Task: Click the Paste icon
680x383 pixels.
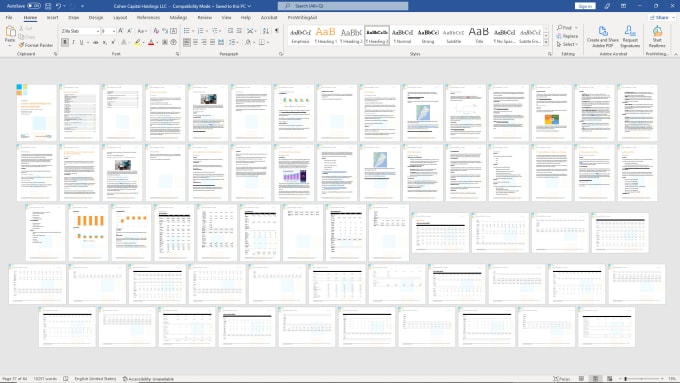Action: pyautogui.click(x=10, y=31)
